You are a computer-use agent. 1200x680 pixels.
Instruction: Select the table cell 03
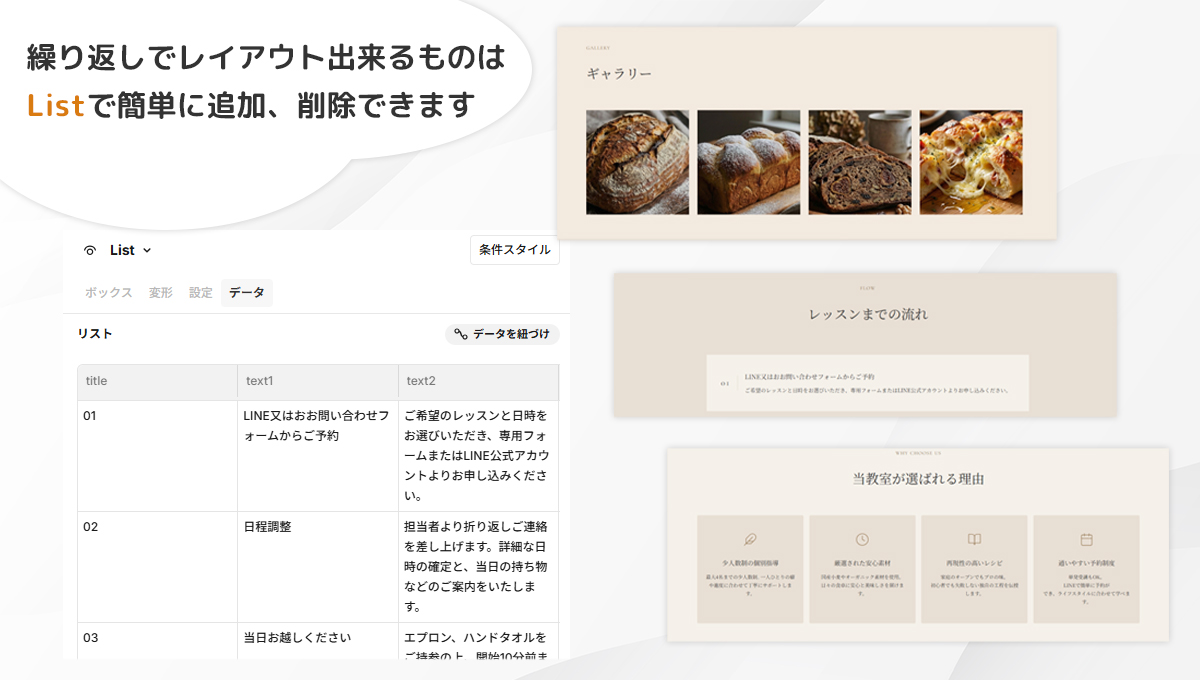pos(157,641)
